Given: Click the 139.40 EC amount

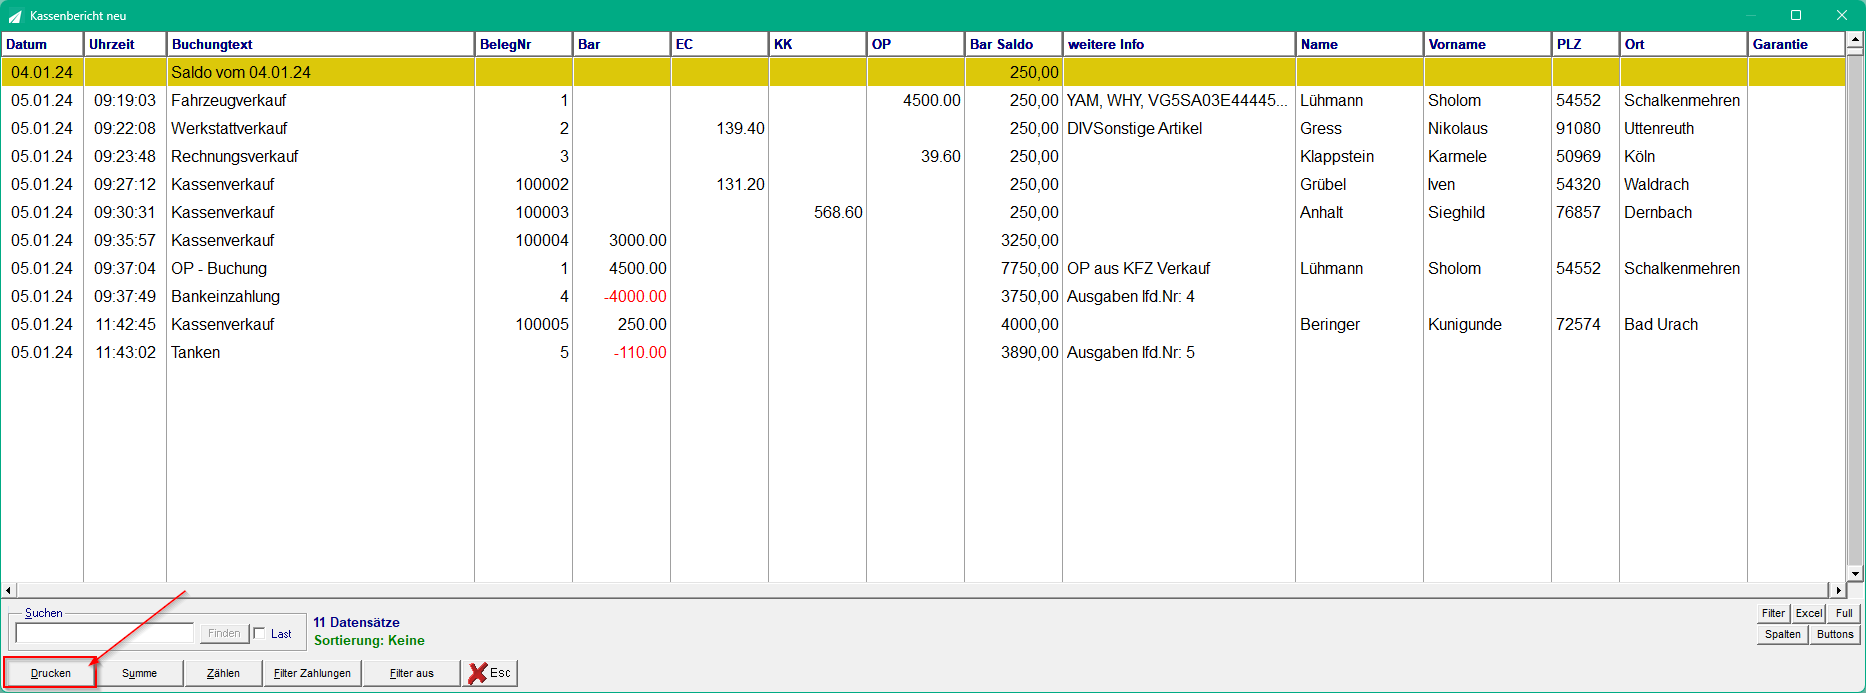Looking at the screenshot, I should (x=740, y=128).
